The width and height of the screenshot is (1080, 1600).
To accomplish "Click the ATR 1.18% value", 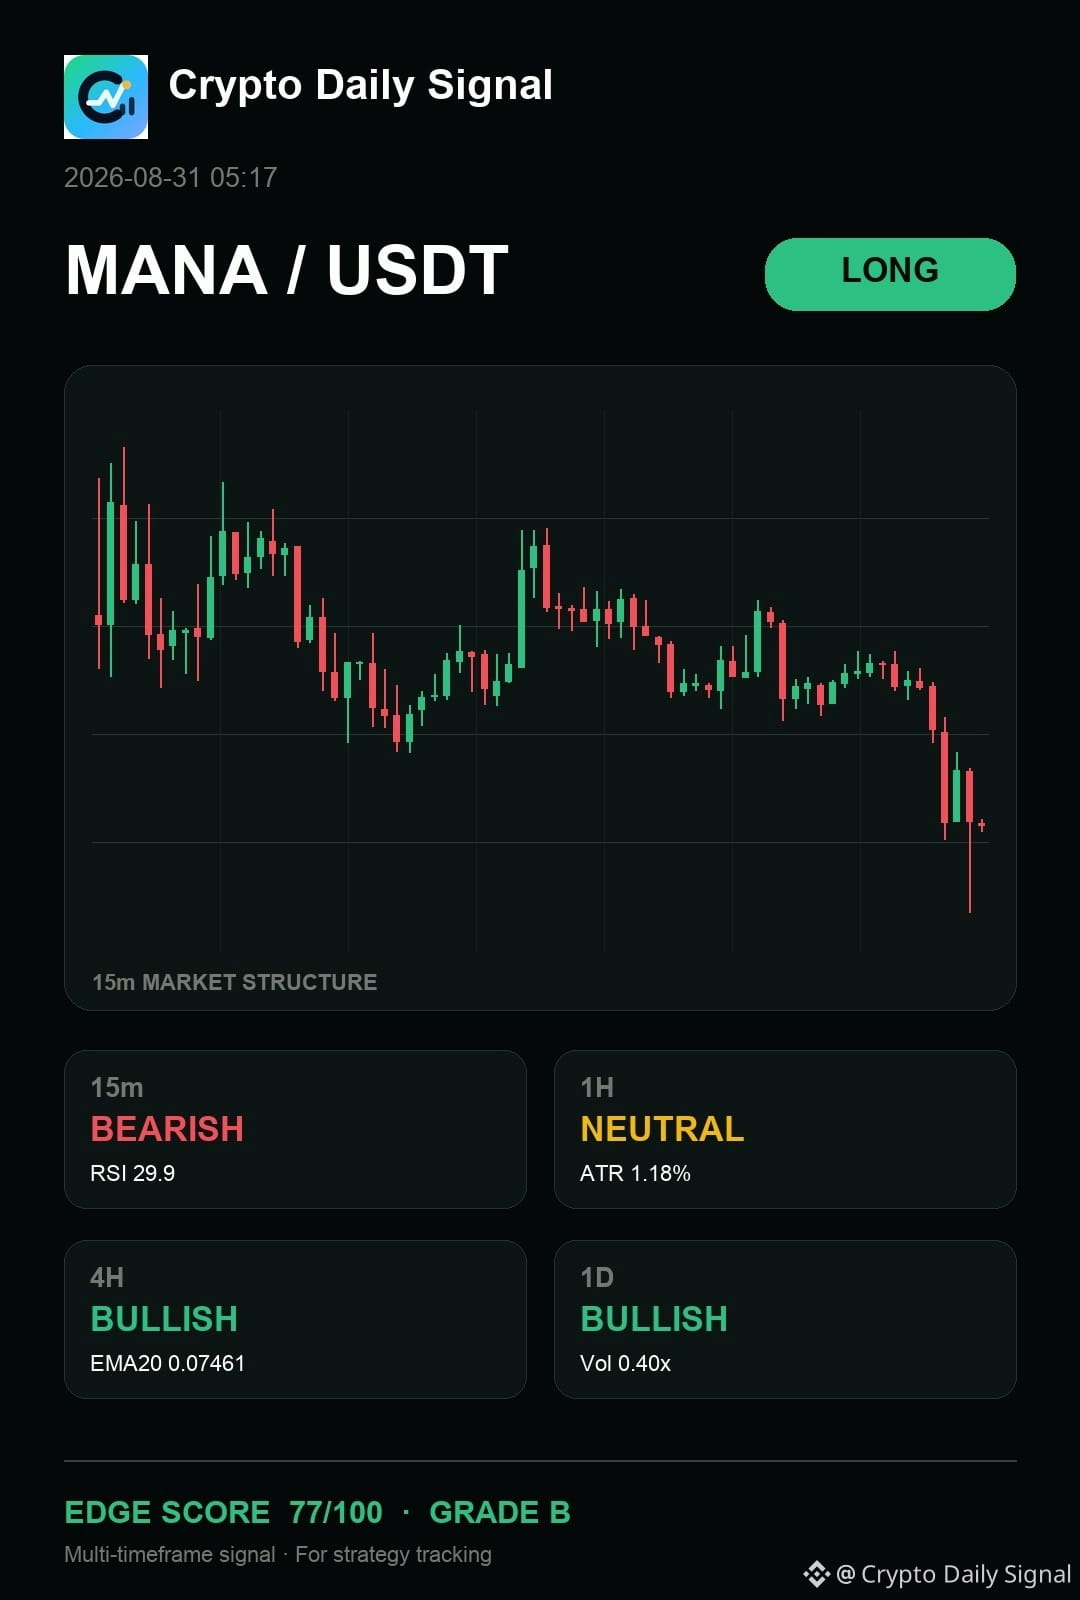I will tap(635, 1173).
